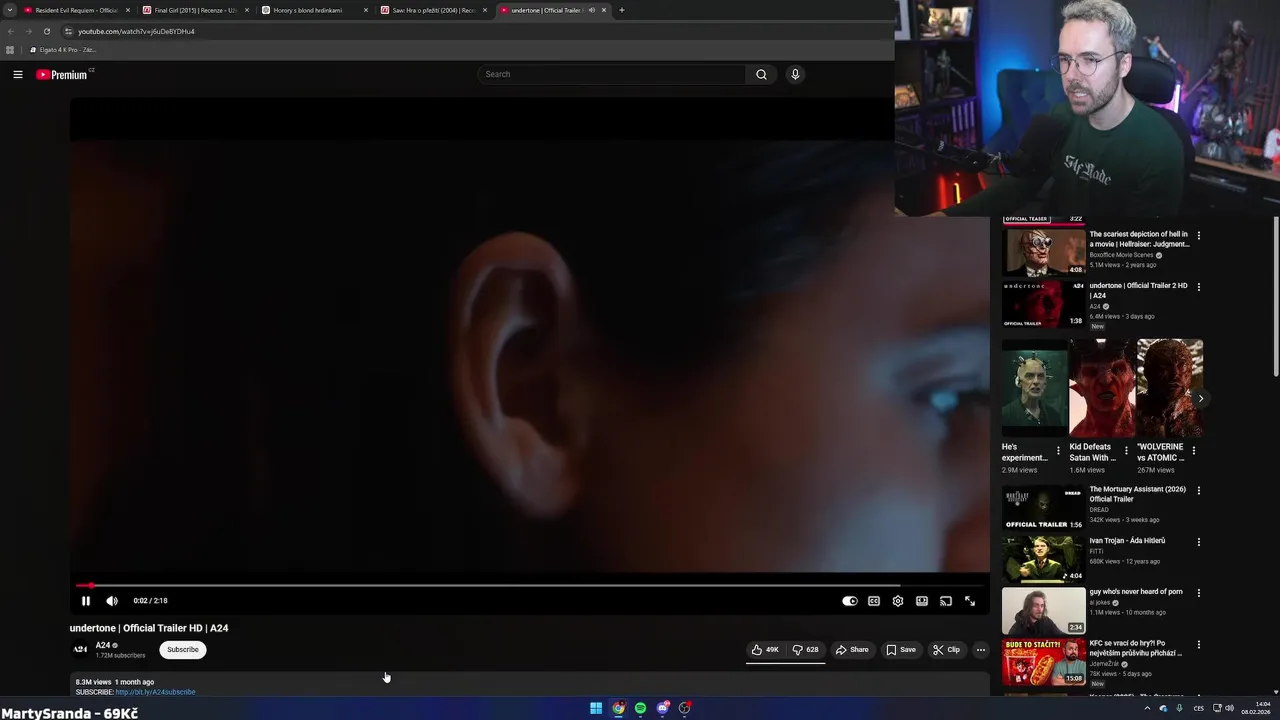The image size is (1280, 720).
Task: Open options for Ivan Trojan video
Action: pyautogui.click(x=1198, y=542)
